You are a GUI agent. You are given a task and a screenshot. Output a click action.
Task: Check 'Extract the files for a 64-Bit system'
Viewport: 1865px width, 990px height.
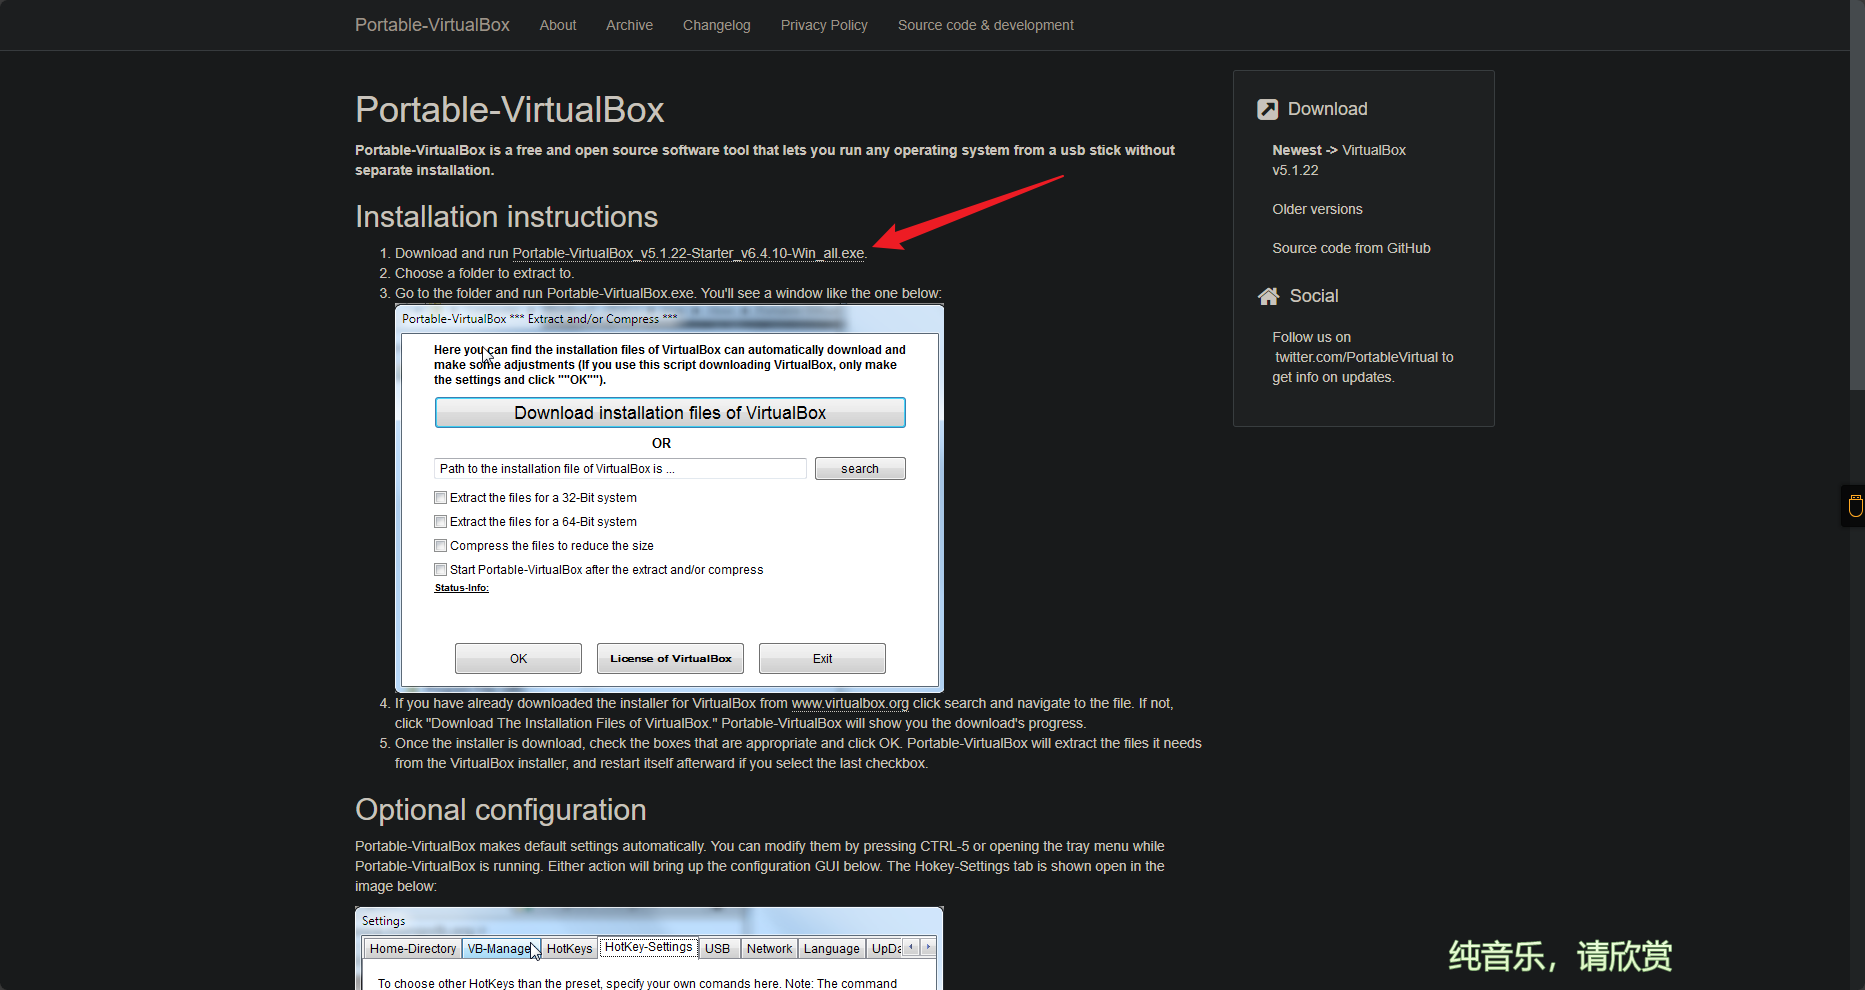[441, 522]
